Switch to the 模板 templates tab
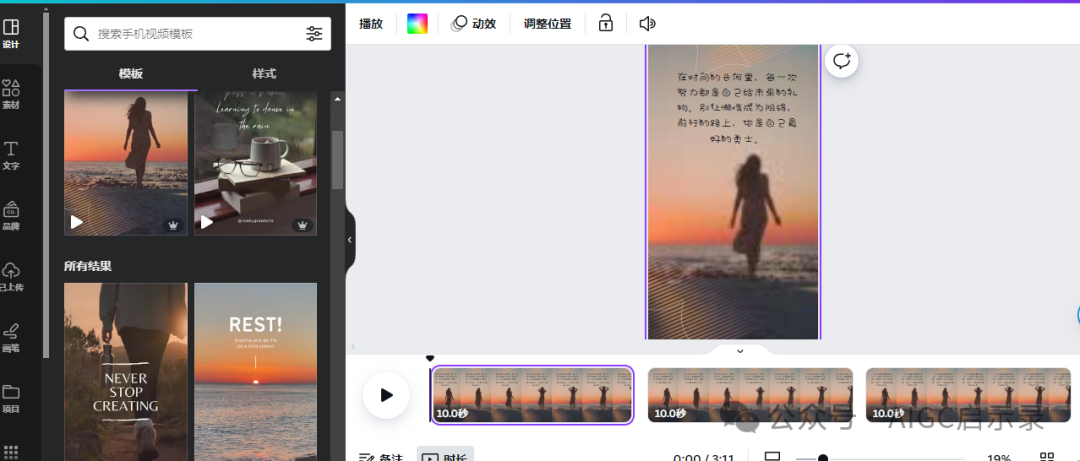 pyautogui.click(x=131, y=74)
